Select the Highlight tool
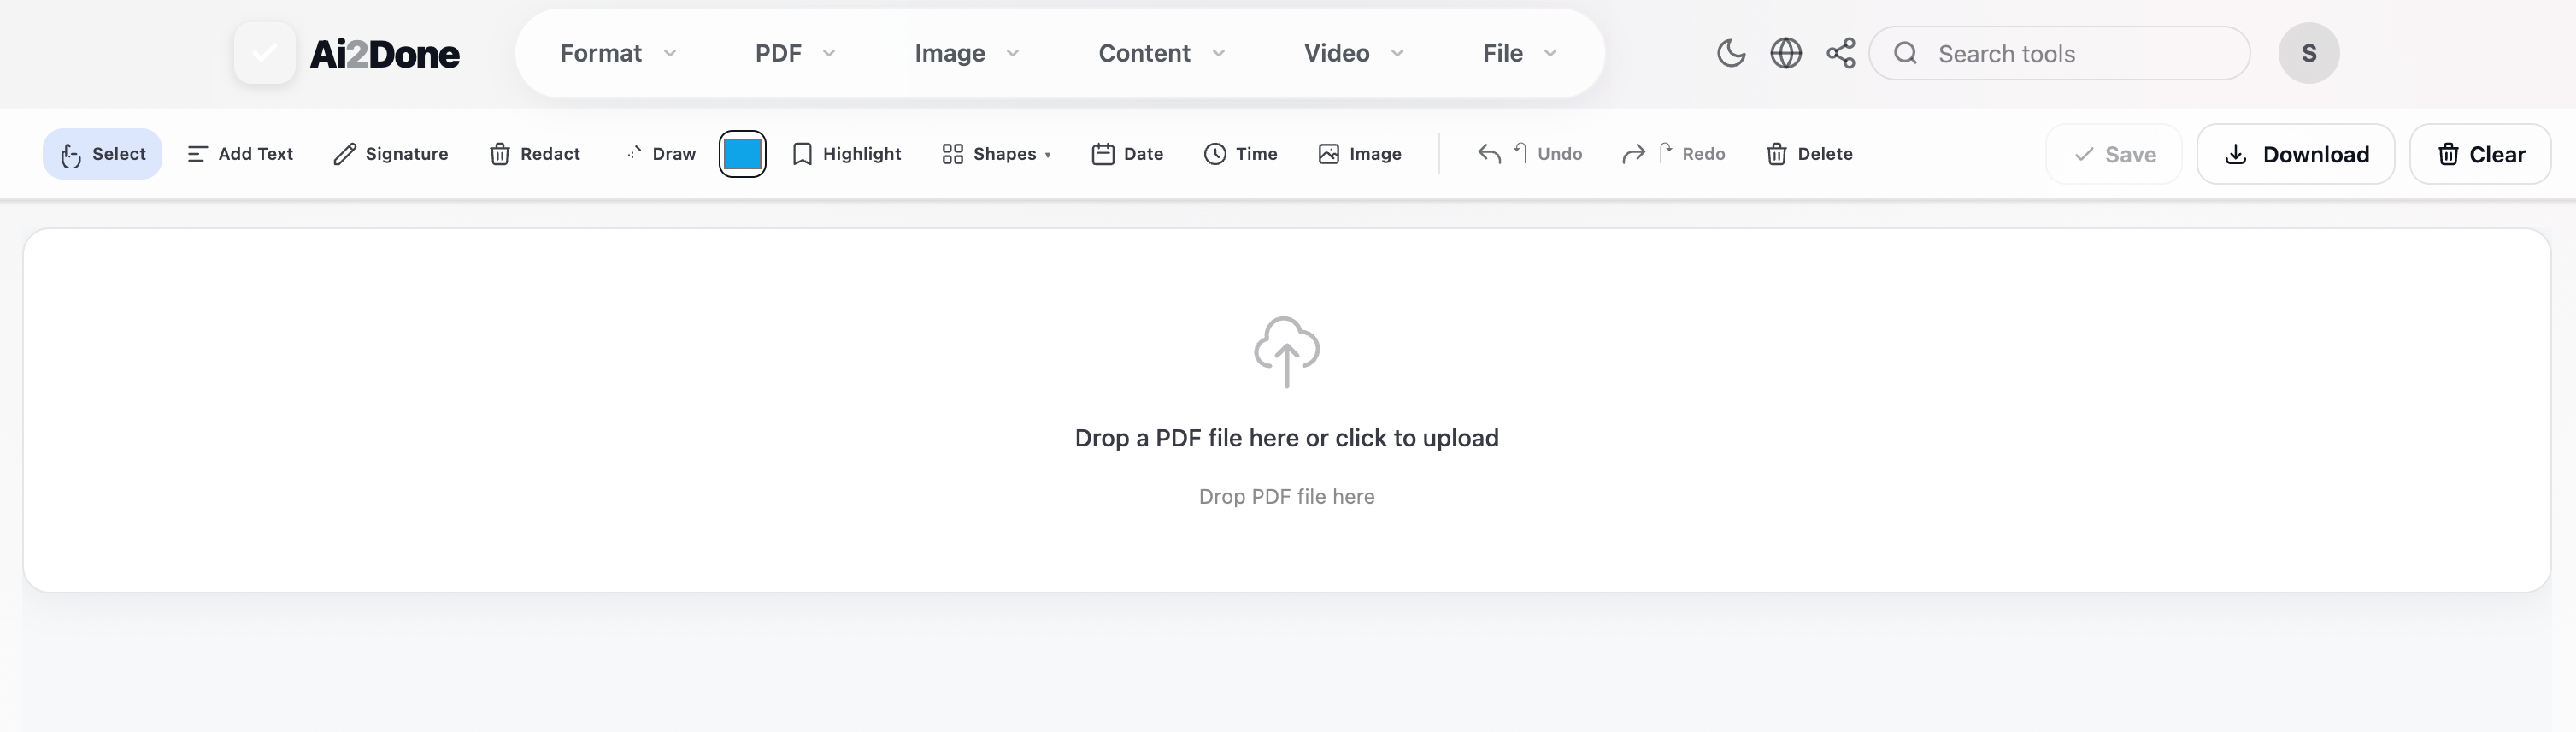 pos(846,154)
